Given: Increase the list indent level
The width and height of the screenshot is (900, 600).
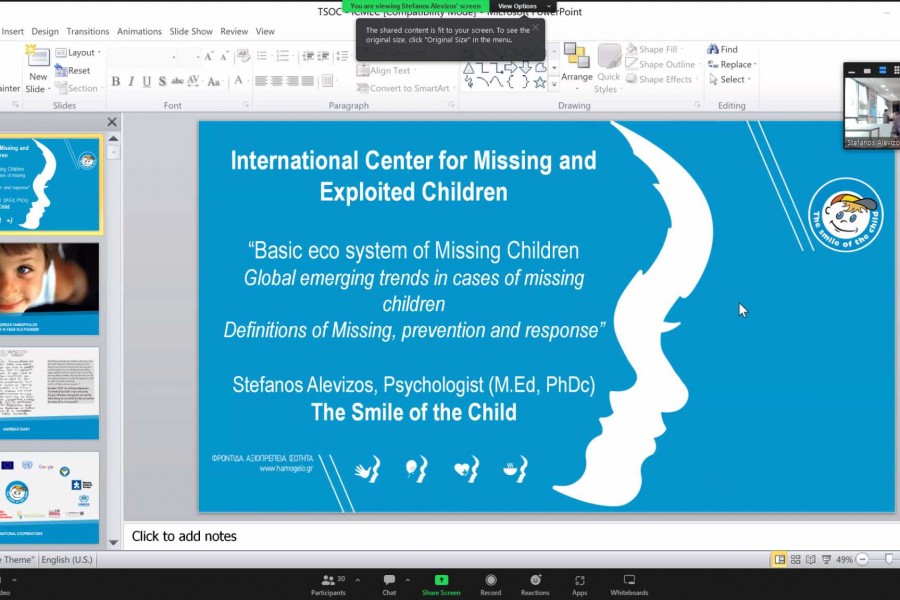Looking at the screenshot, I should coord(324,56).
